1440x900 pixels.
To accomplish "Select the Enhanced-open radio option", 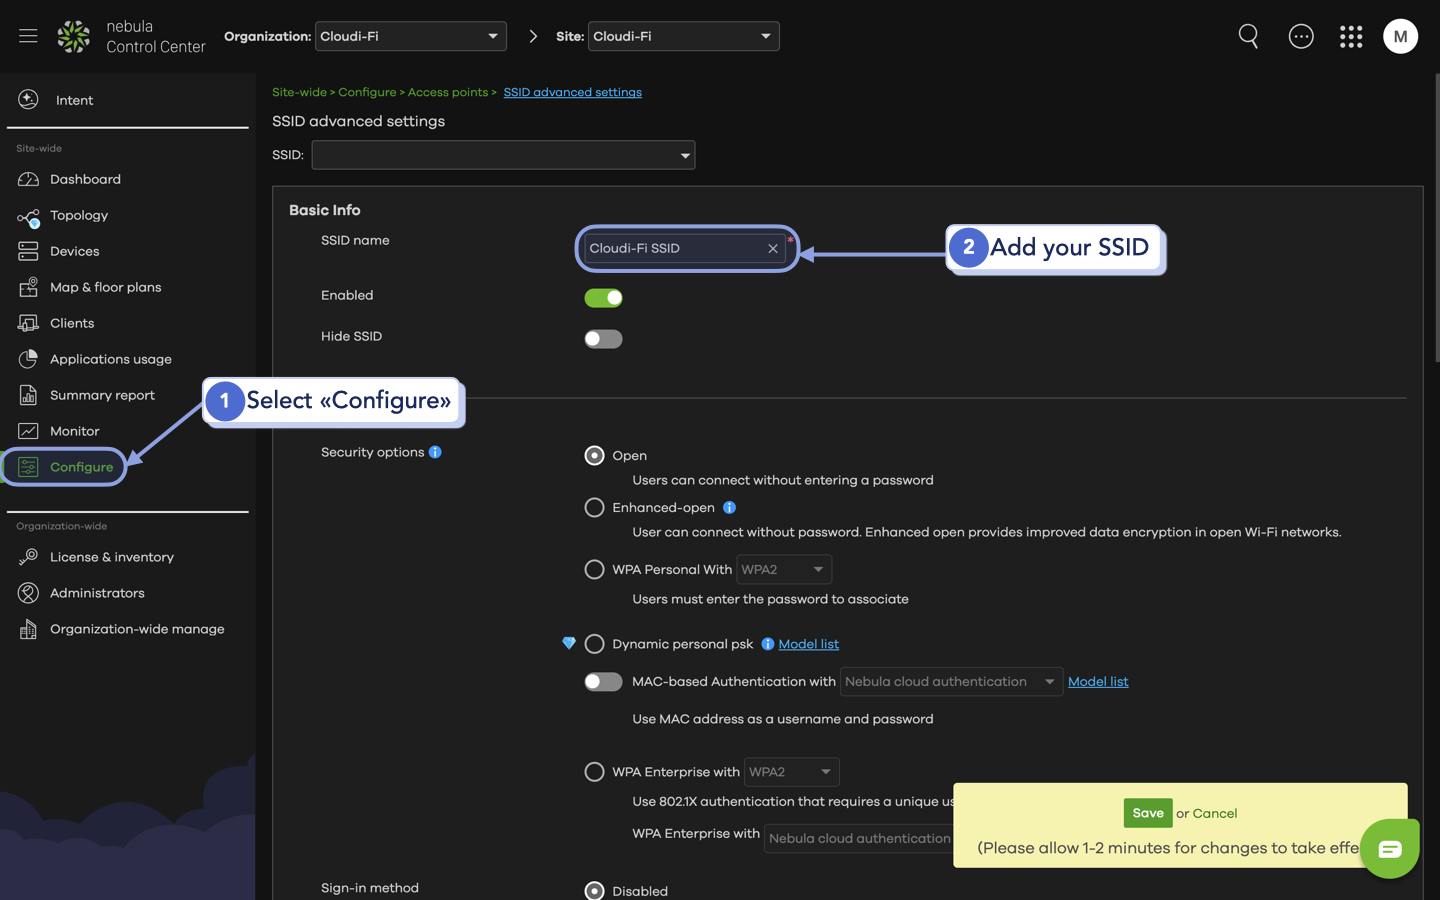I will (x=594, y=508).
